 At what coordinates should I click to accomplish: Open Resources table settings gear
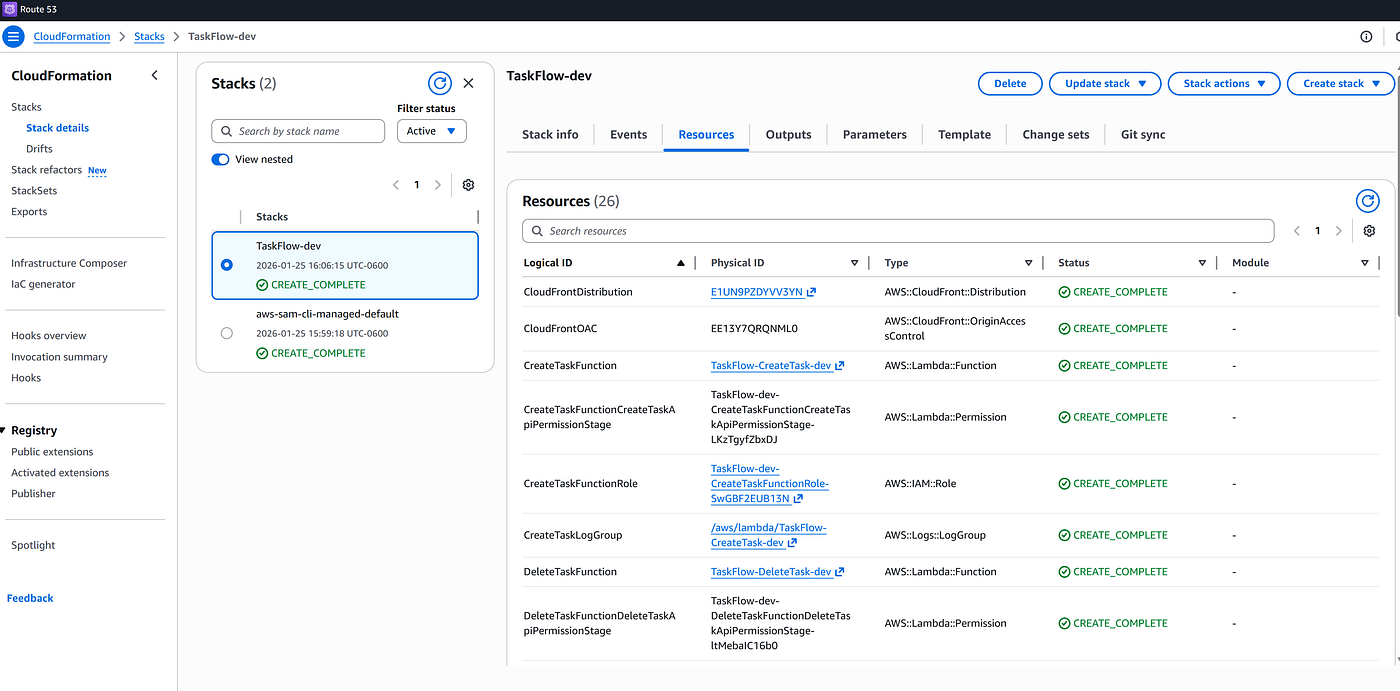point(1369,231)
